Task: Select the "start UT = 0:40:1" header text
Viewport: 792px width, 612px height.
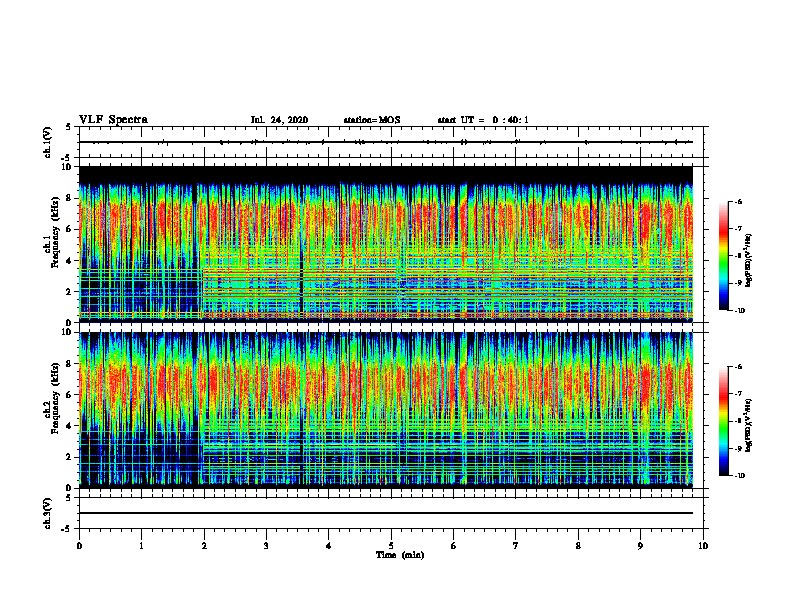Action: tap(483, 120)
